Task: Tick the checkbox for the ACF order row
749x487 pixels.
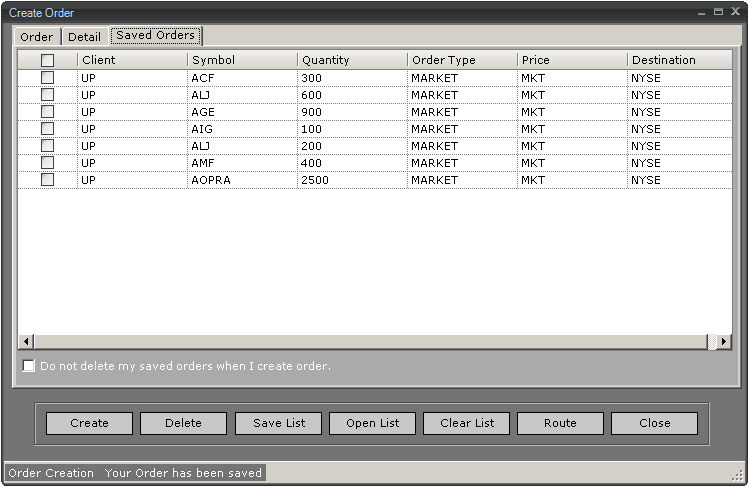Action: click(x=47, y=78)
